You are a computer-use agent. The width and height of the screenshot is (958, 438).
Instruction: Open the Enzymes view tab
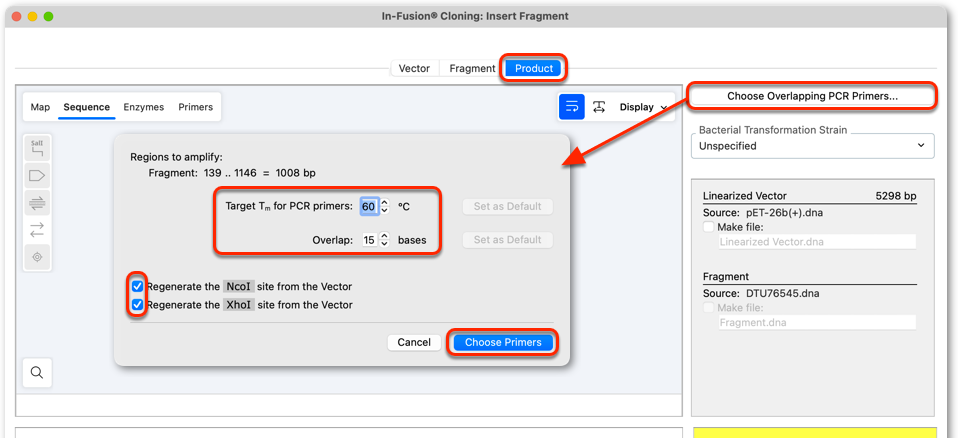[x=144, y=107]
